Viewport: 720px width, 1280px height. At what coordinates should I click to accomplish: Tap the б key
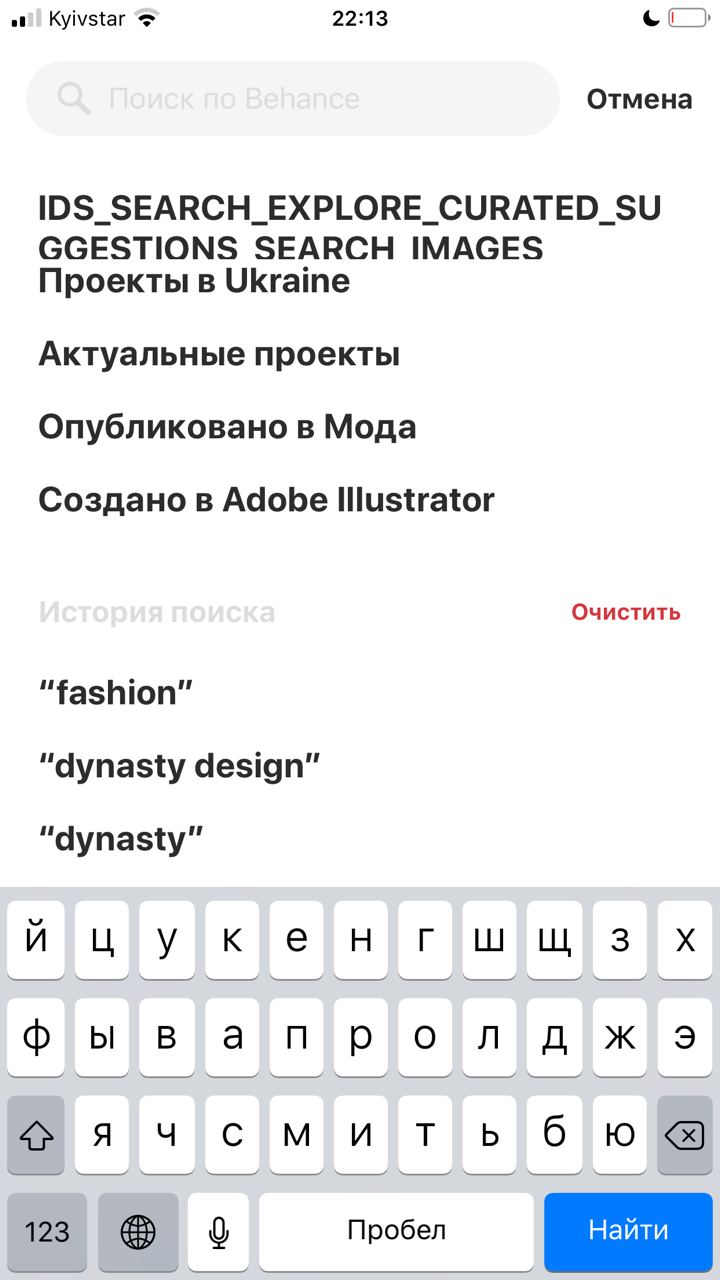[555, 1135]
